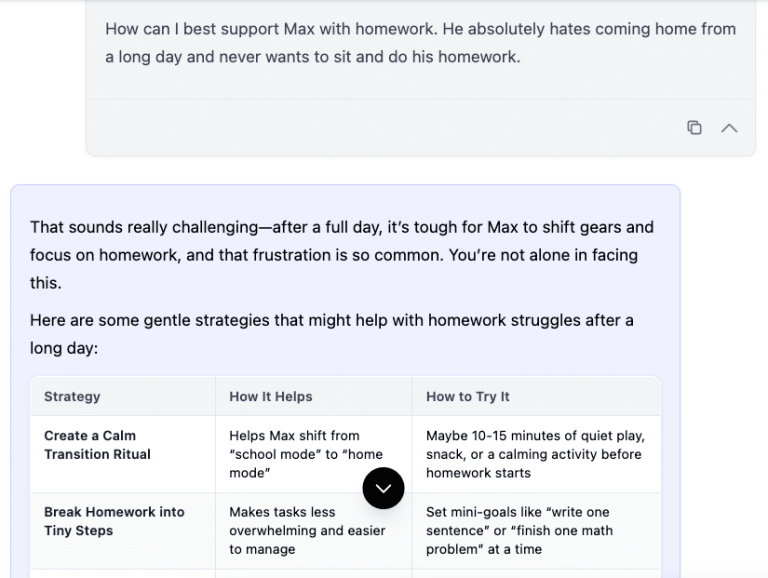Collapse the user message with the up chevron
768x578 pixels.
click(730, 127)
